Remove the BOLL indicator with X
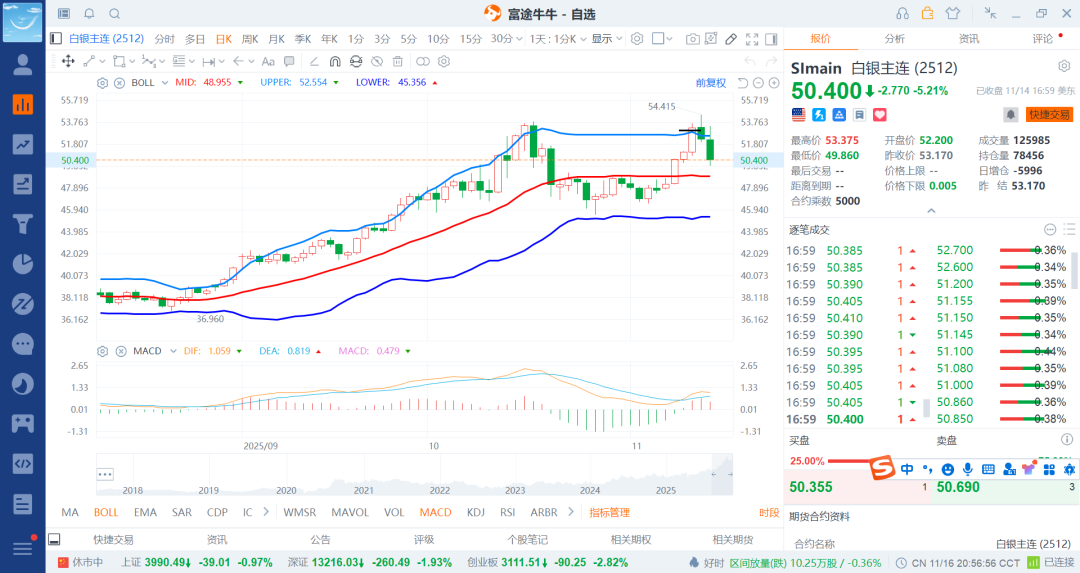 [119, 83]
